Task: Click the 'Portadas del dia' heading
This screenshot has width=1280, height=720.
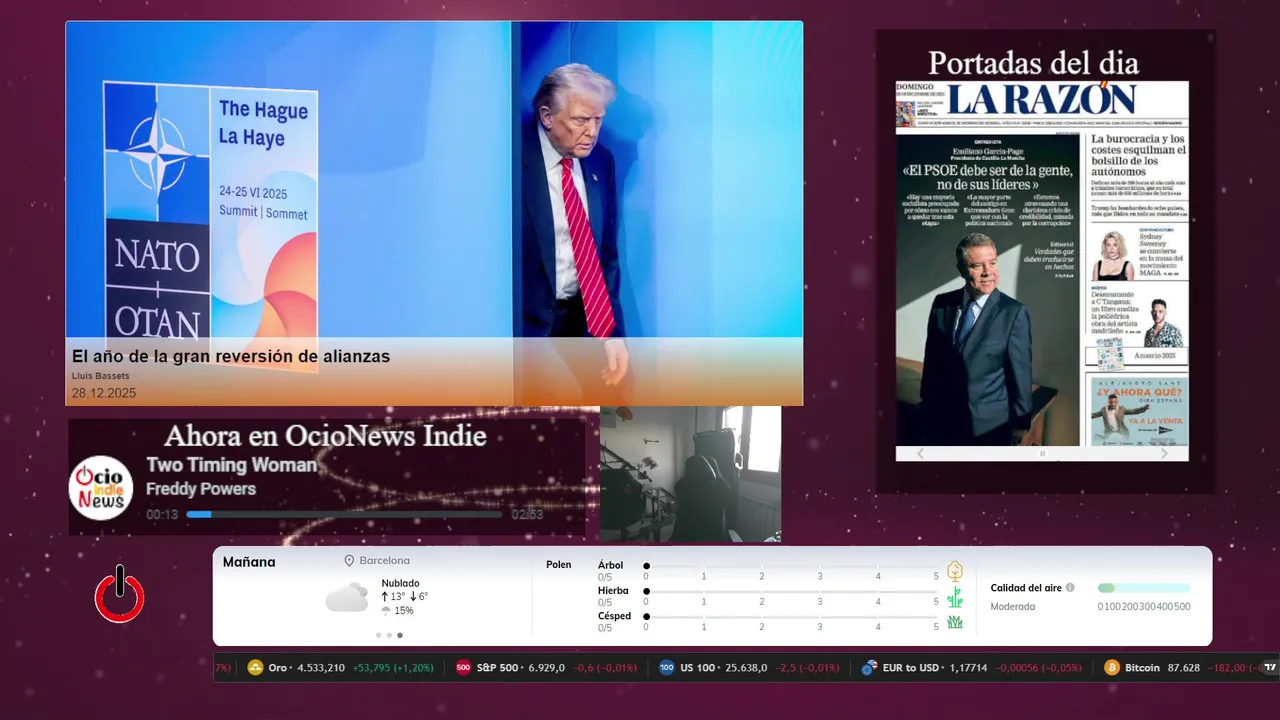Action: coord(1033,63)
